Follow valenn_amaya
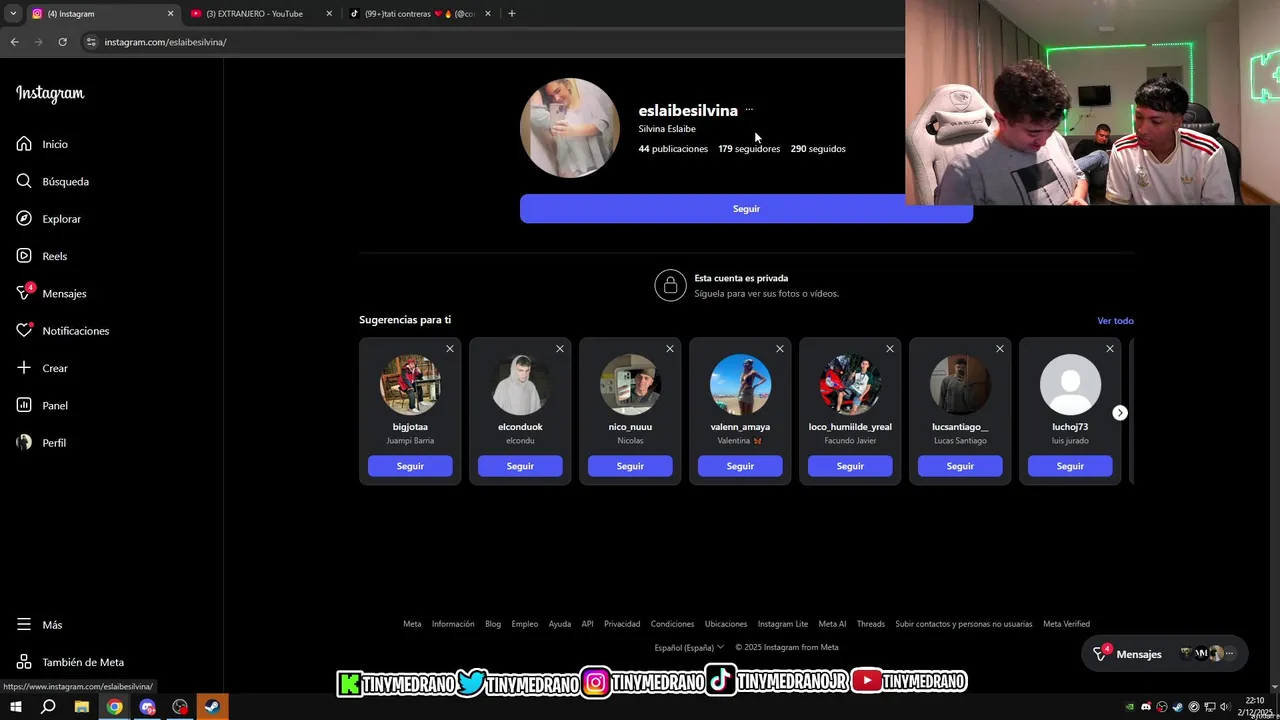 coord(740,466)
